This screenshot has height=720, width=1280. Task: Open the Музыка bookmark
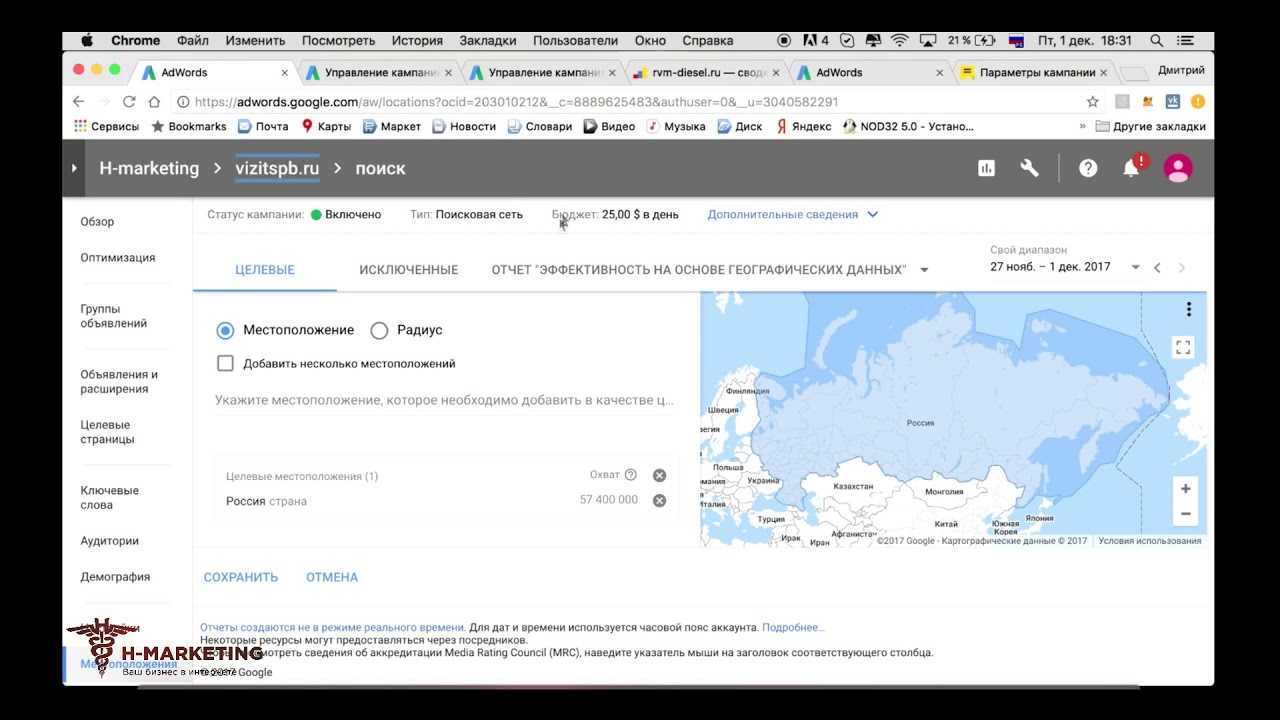pos(676,126)
